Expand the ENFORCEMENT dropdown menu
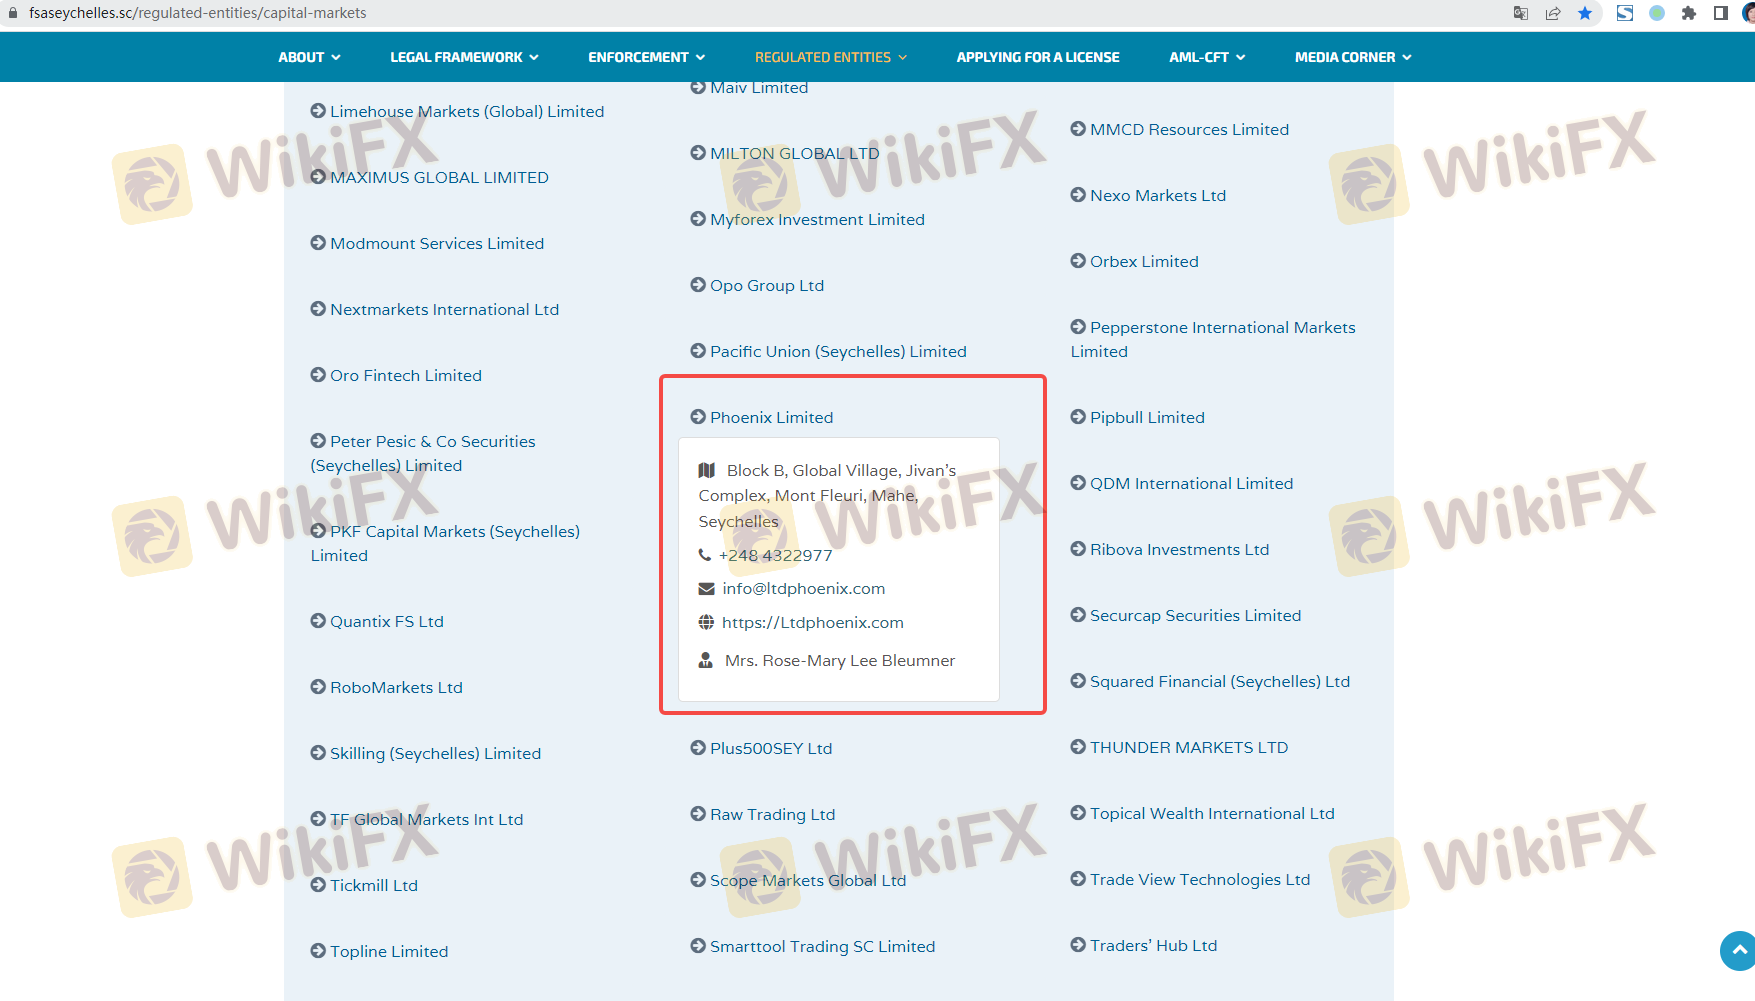 tap(646, 57)
